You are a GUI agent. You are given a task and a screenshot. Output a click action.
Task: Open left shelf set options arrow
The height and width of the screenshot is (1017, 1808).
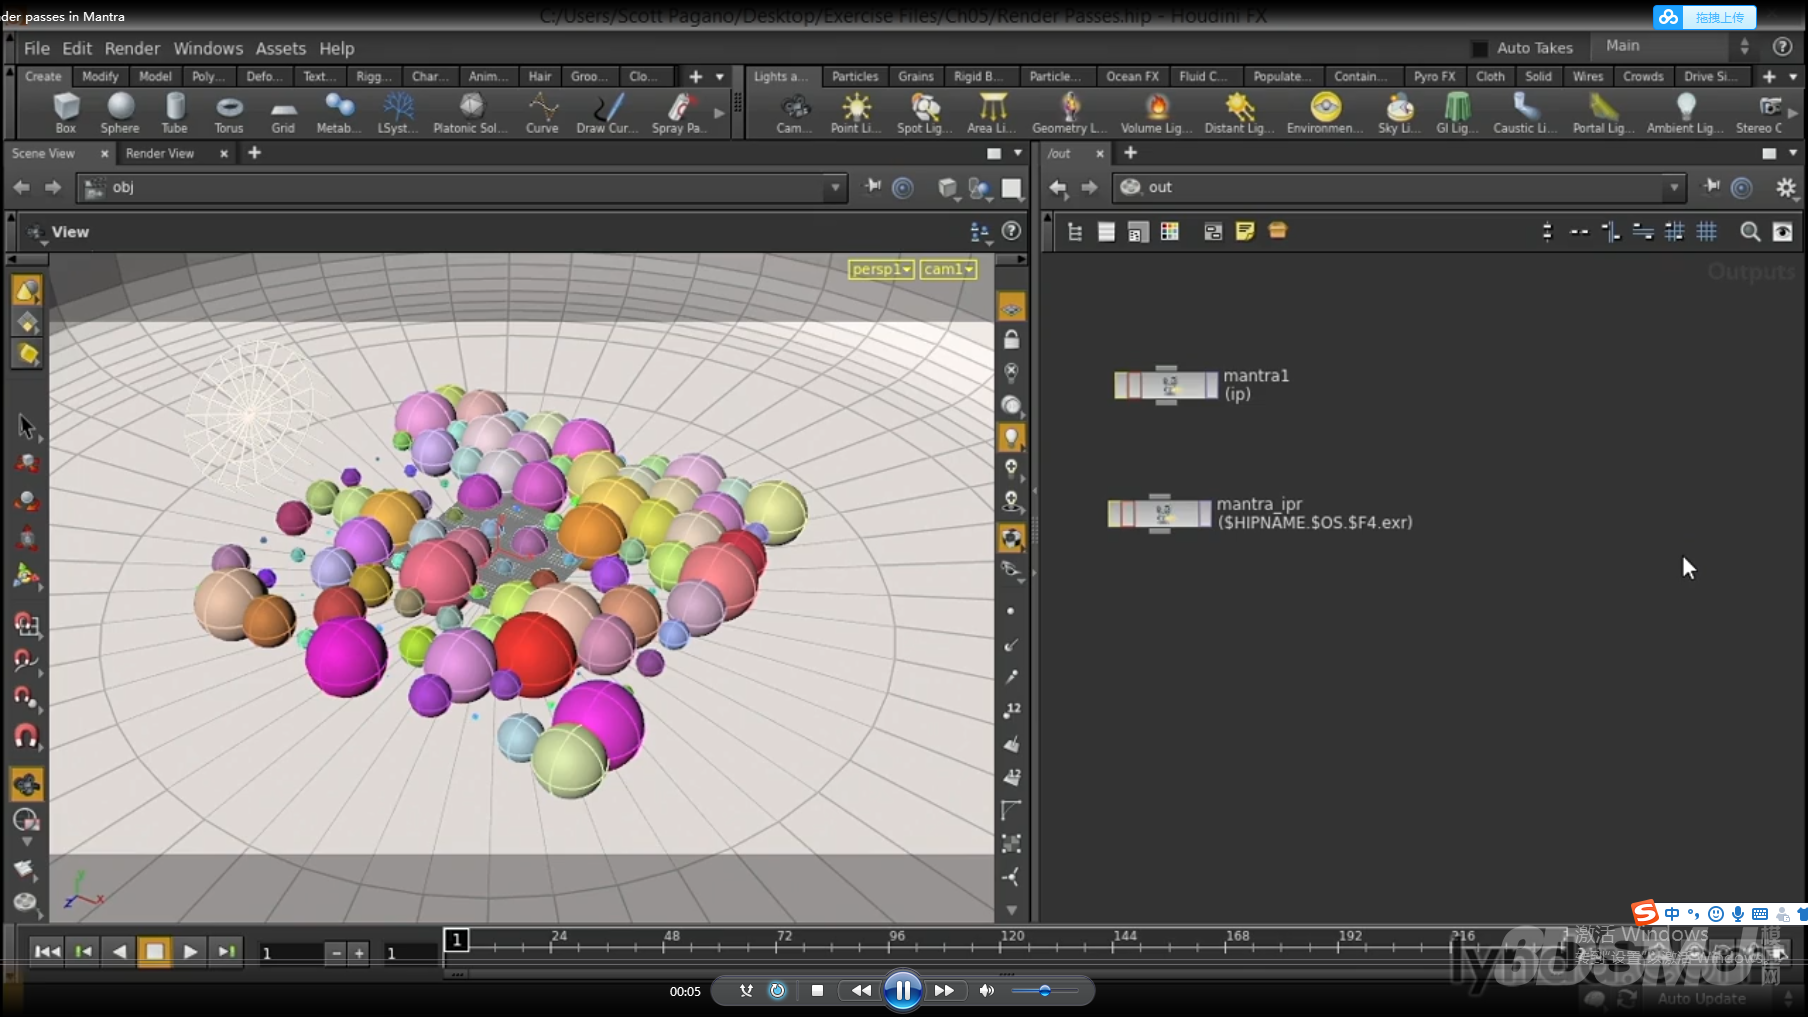720,76
